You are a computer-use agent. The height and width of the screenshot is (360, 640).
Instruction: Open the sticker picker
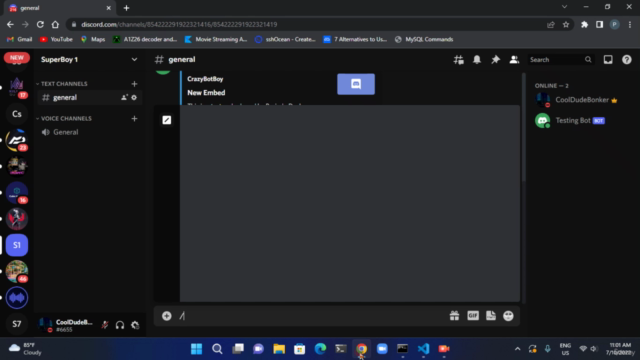(491, 316)
